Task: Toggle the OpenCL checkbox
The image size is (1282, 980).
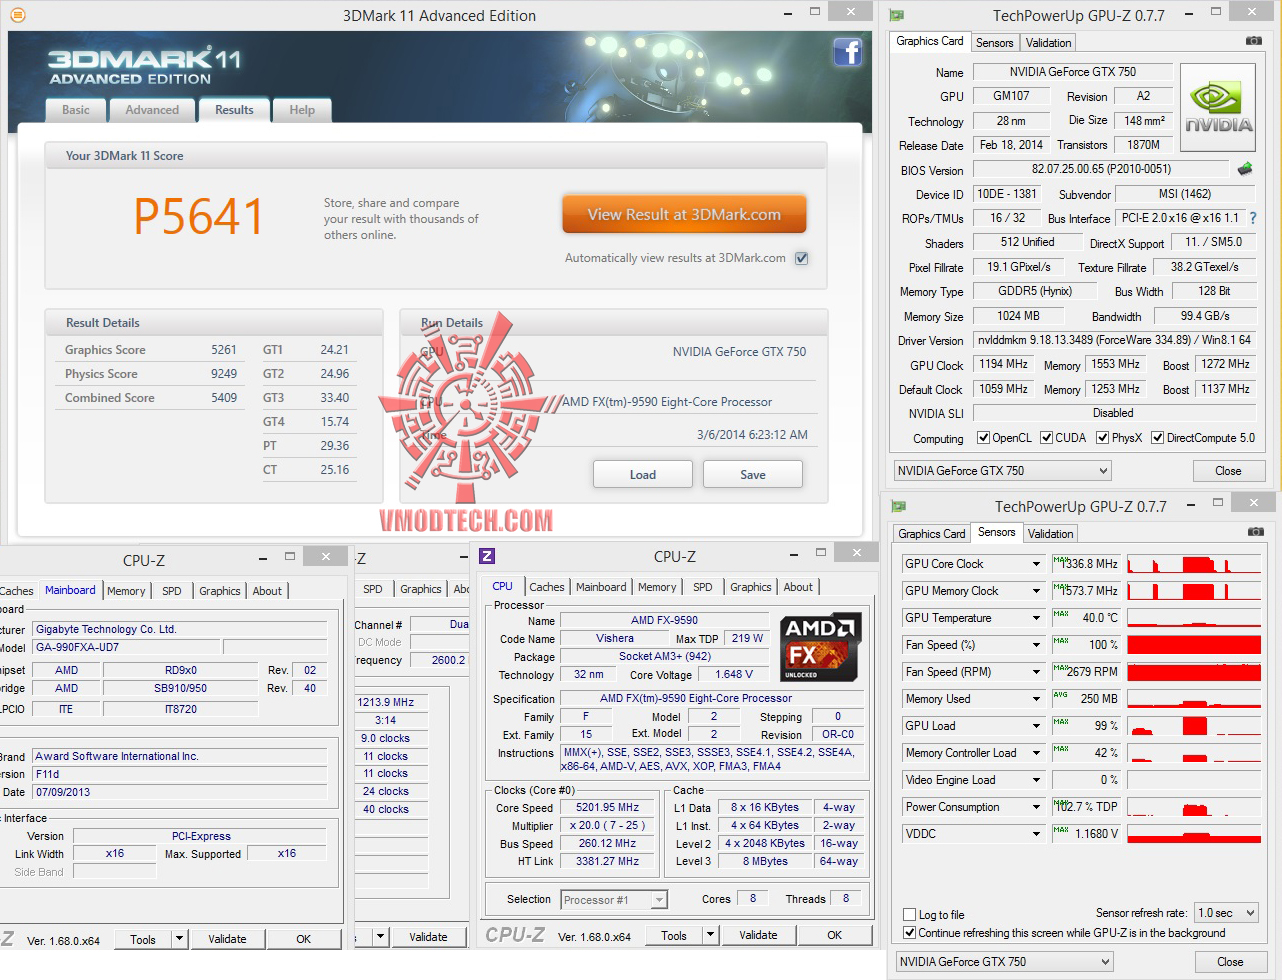Action: click(983, 438)
